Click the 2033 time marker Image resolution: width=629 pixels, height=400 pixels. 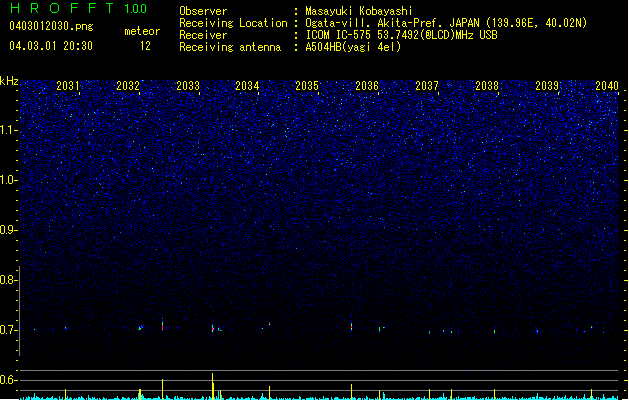tap(188, 85)
